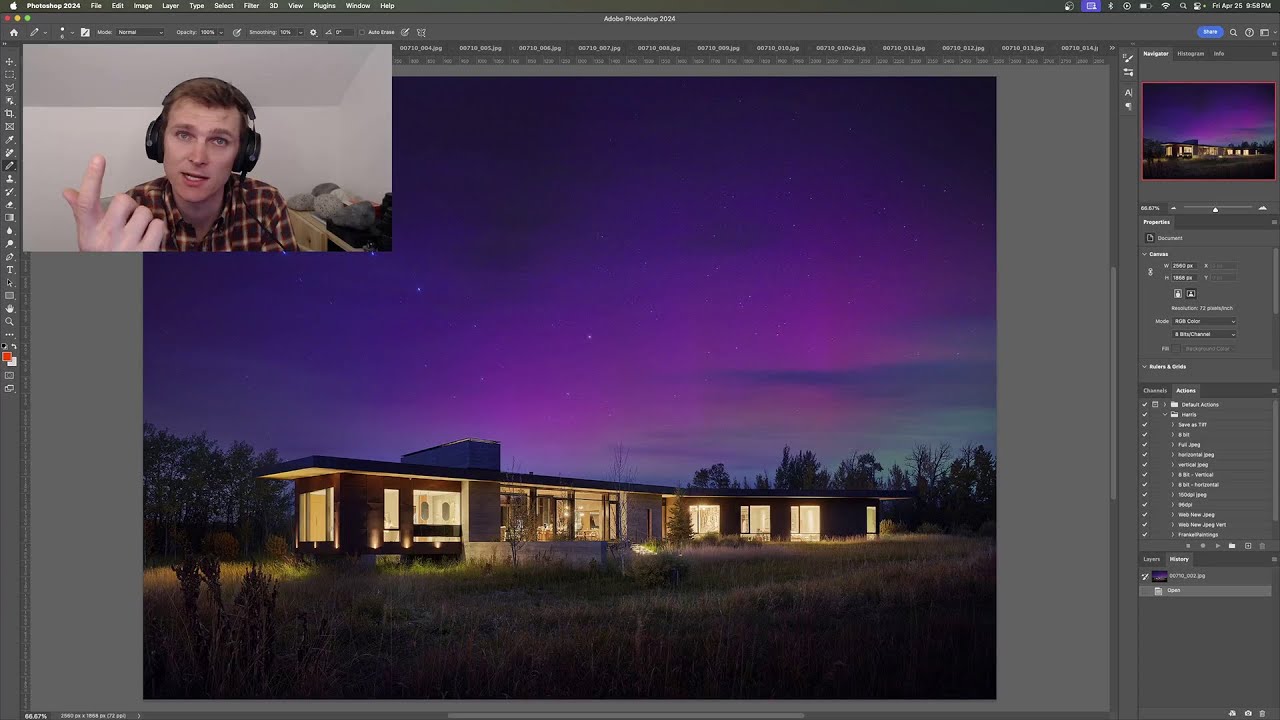
Task: Click the symmetry butterfly icon
Action: pyautogui.click(x=421, y=32)
